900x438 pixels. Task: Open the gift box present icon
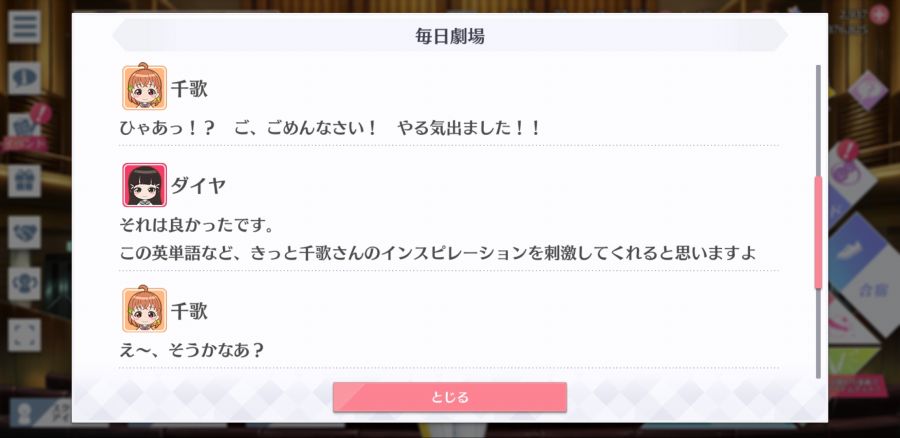[x=24, y=181]
